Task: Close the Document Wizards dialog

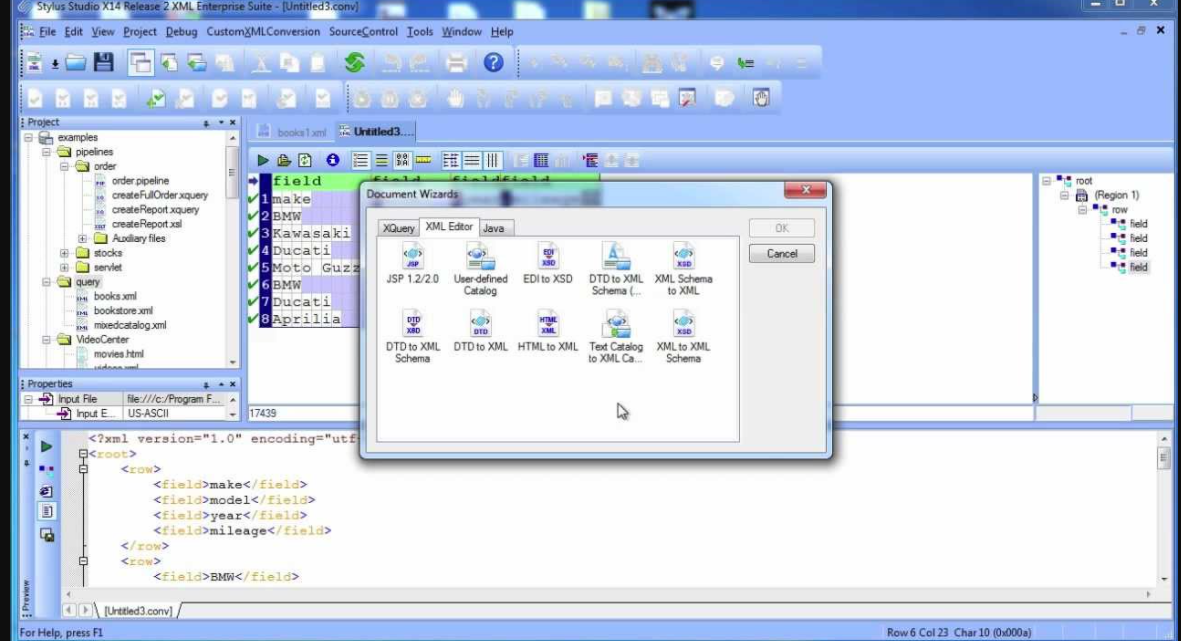Action: [x=805, y=190]
